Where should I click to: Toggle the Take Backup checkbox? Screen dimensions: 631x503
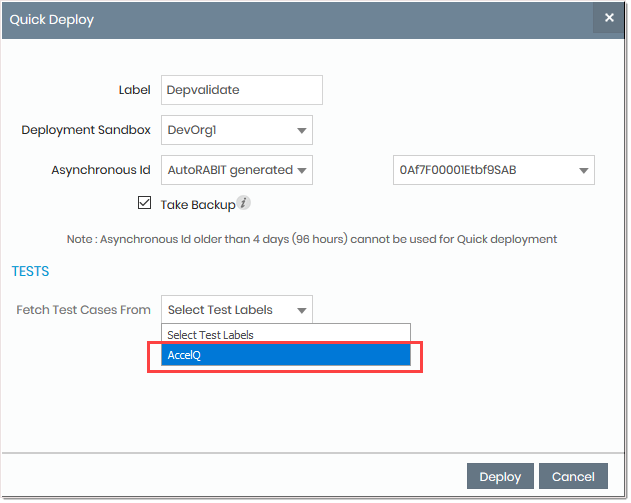click(x=144, y=203)
